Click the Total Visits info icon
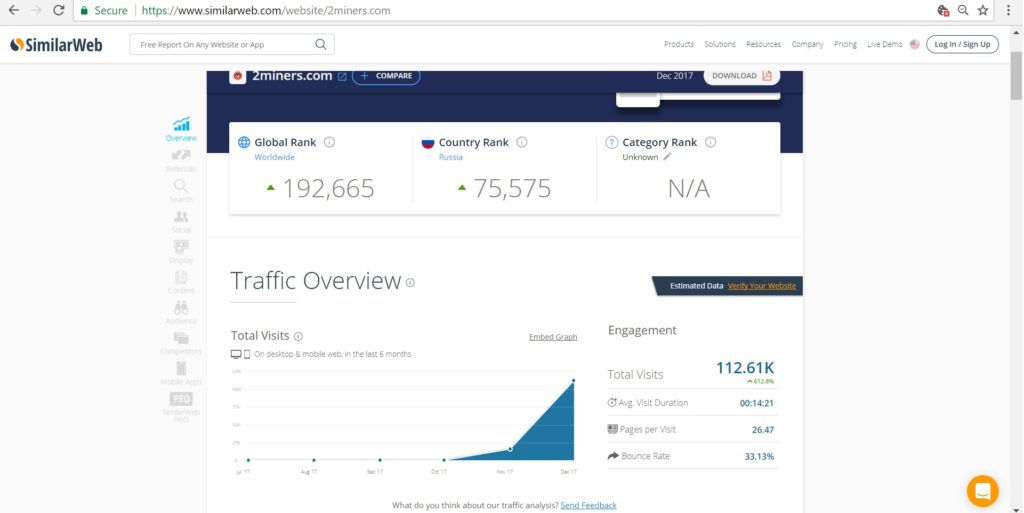Viewport: 1024px width, 513px height. coord(298,337)
